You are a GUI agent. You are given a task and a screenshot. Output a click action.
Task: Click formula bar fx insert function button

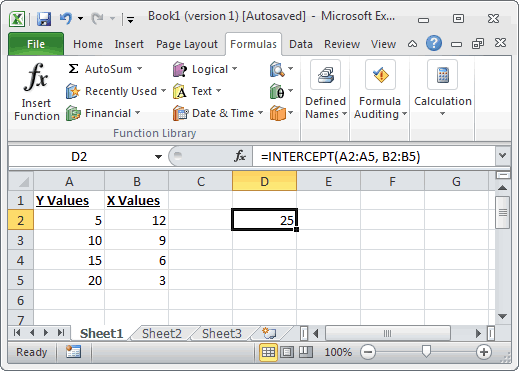coord(240,156)
